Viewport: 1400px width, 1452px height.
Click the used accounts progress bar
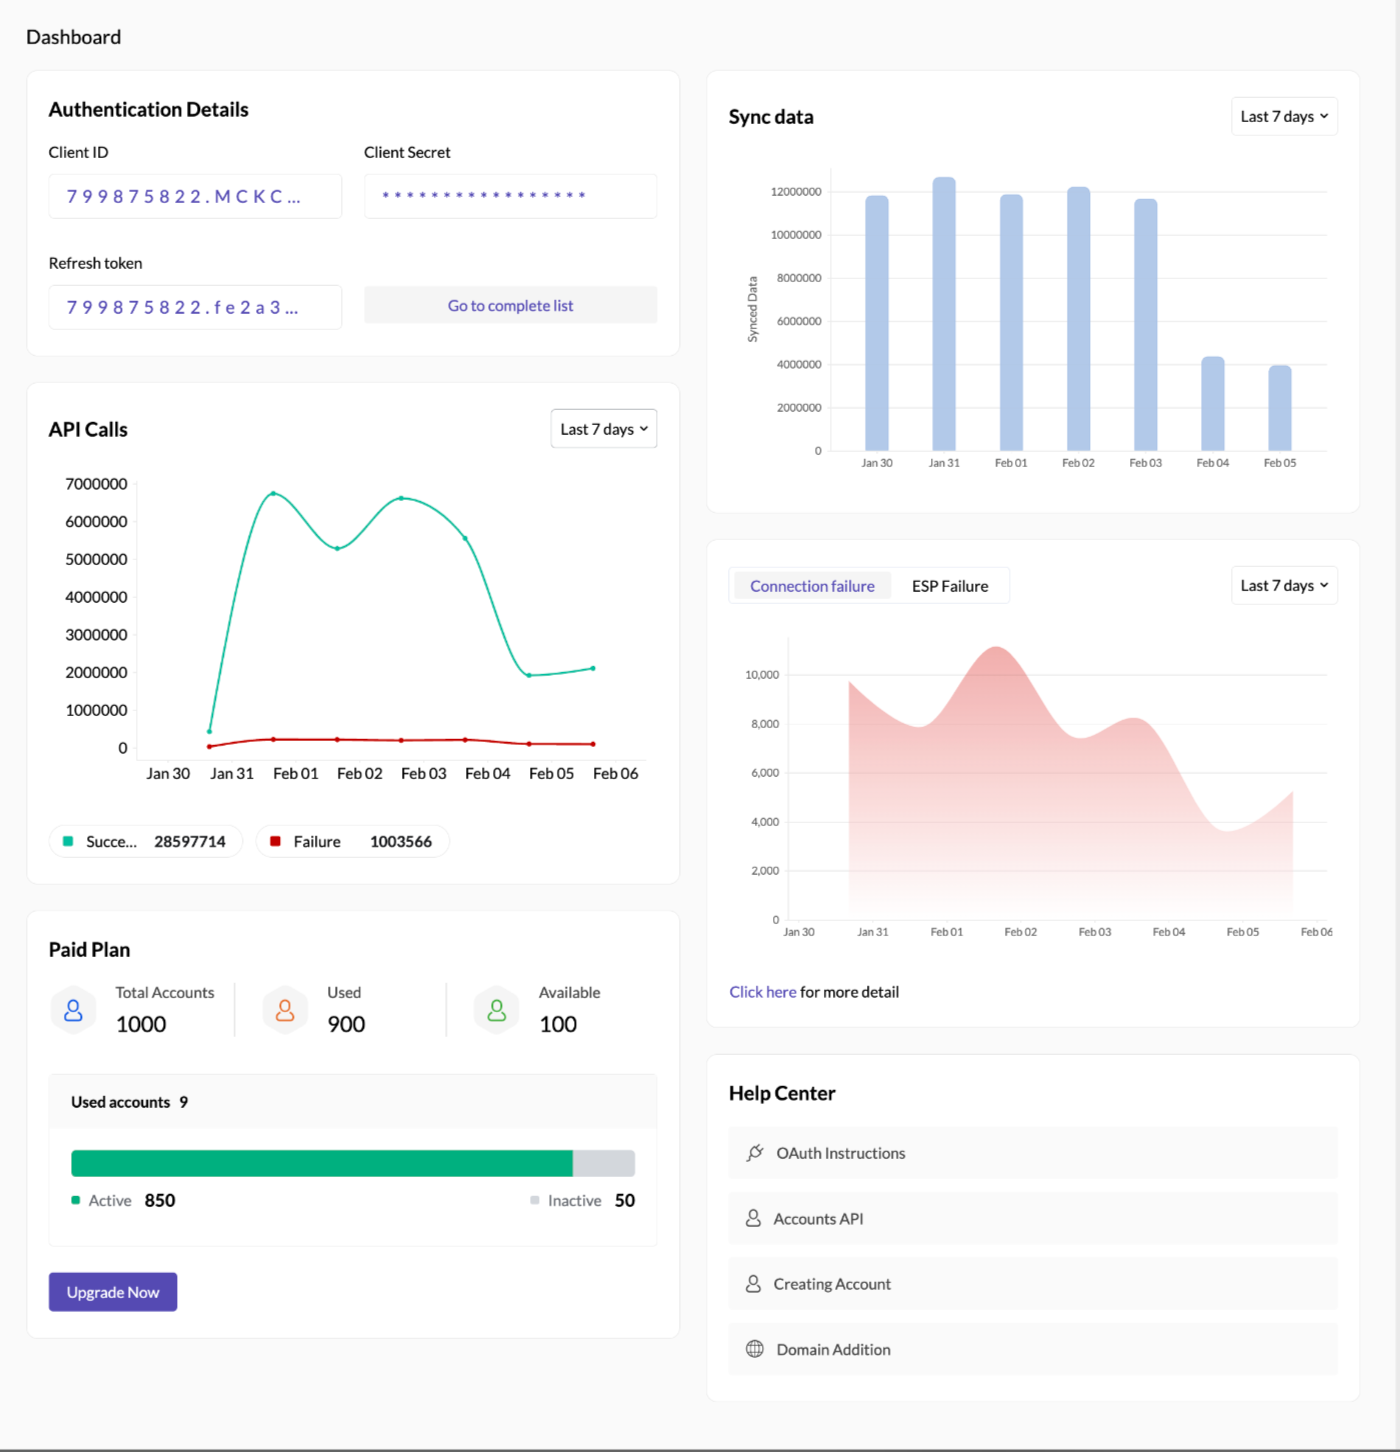coord(352,1162)
